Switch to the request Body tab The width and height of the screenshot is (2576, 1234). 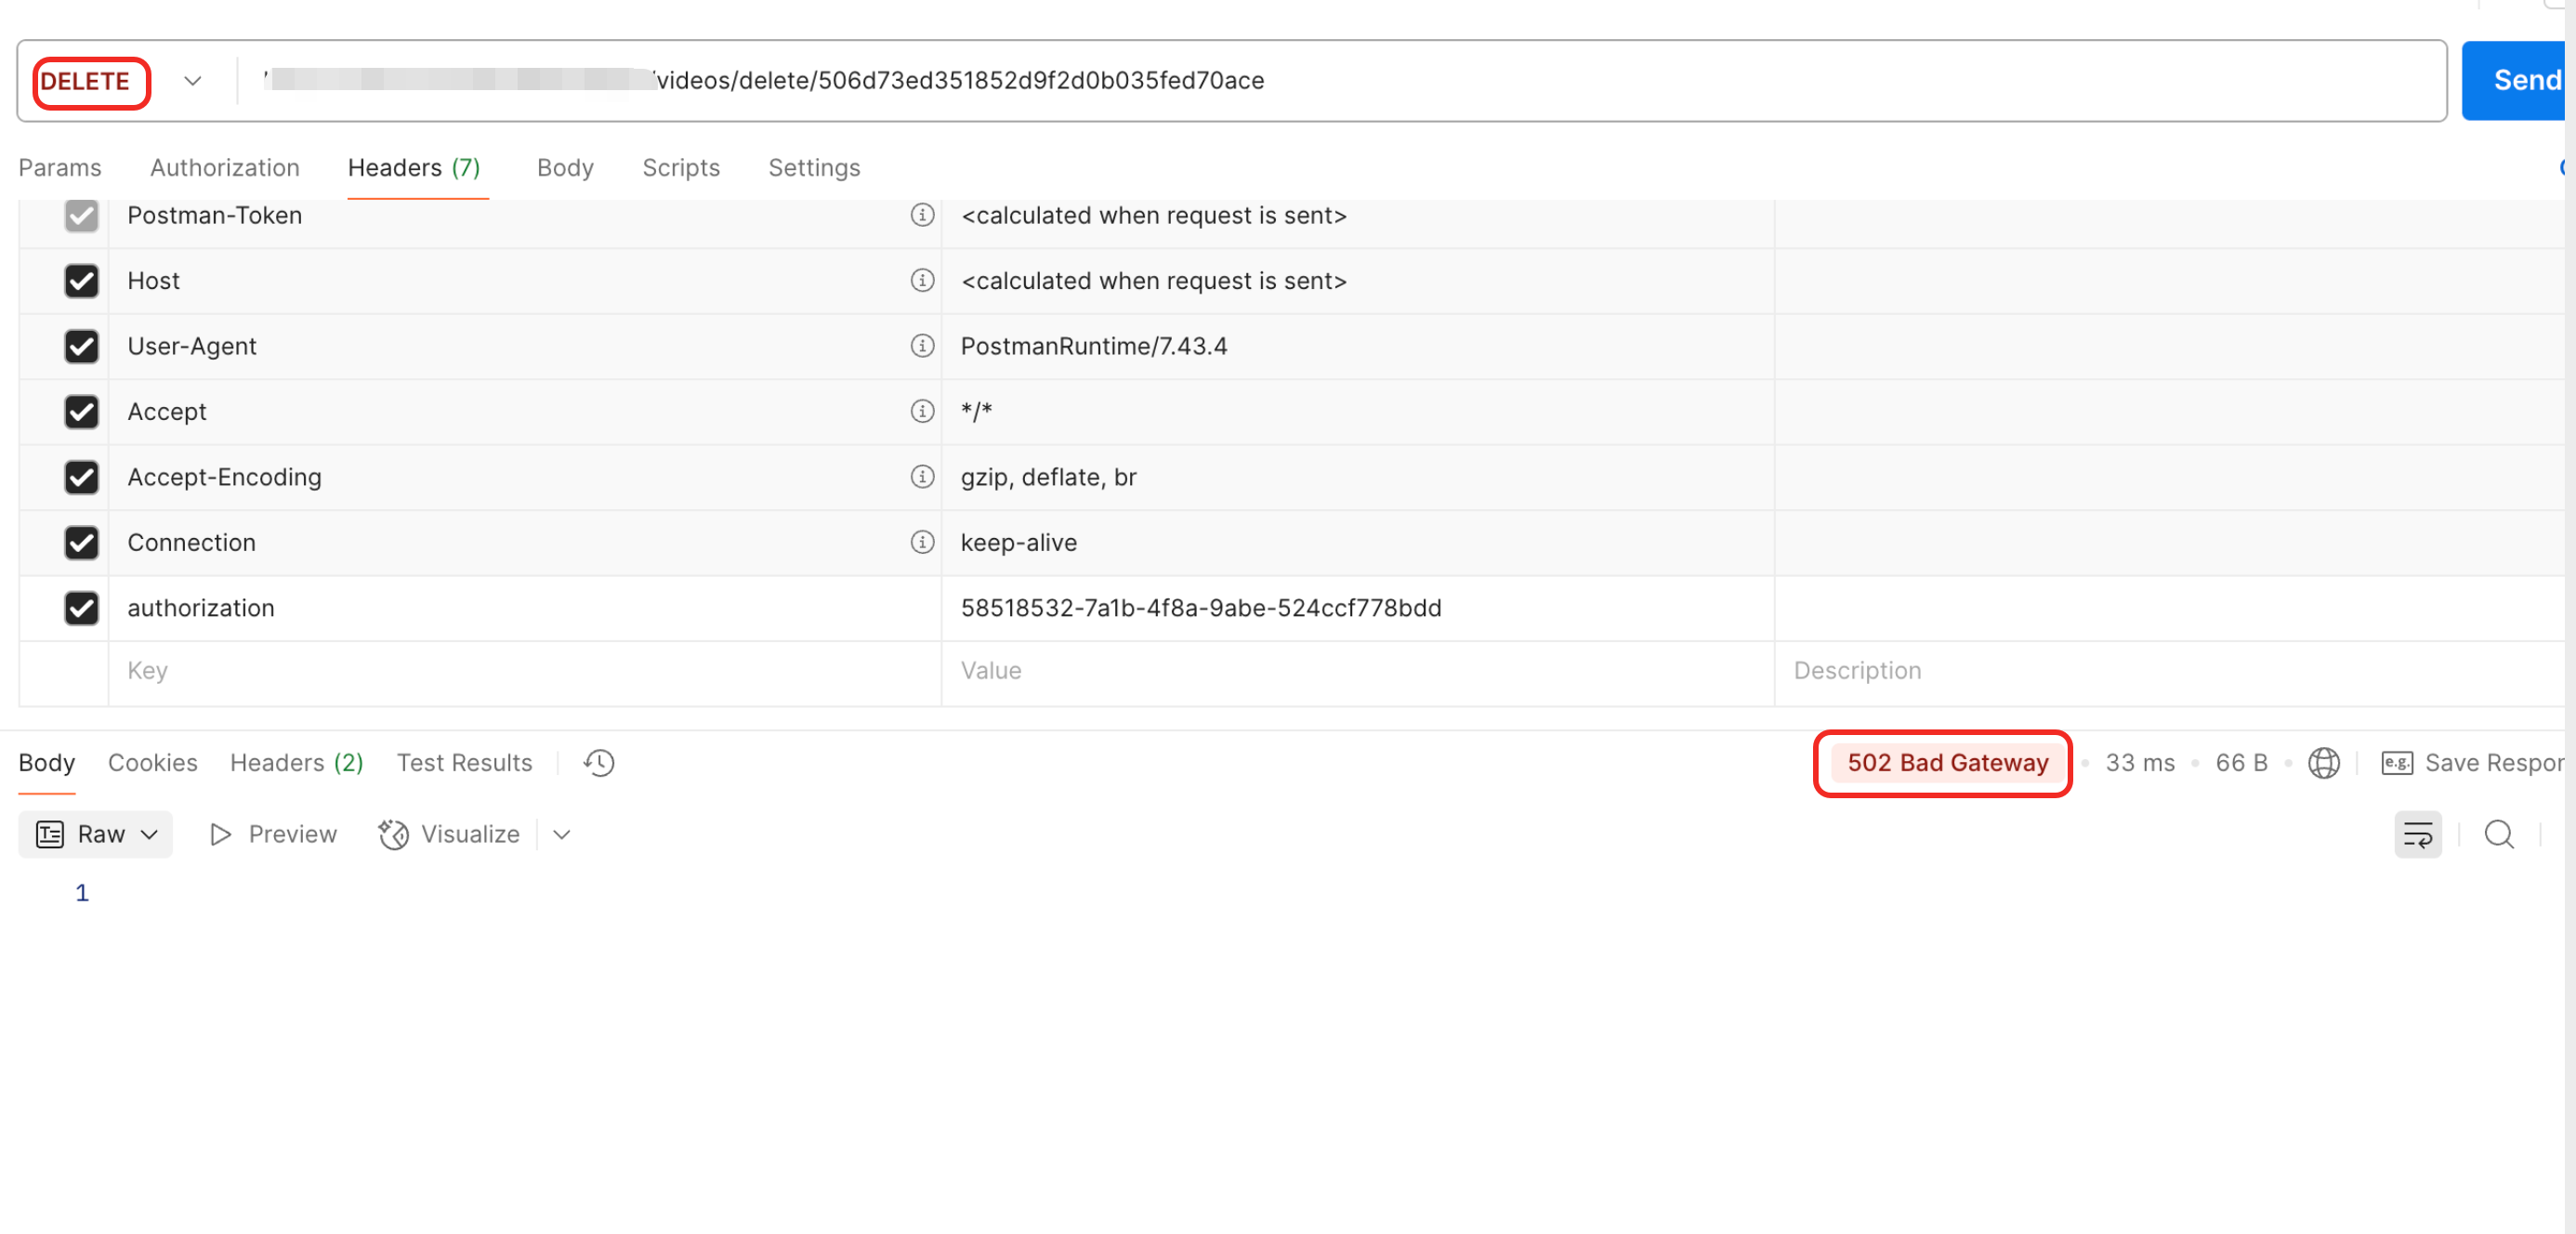[x=565, y=168]
